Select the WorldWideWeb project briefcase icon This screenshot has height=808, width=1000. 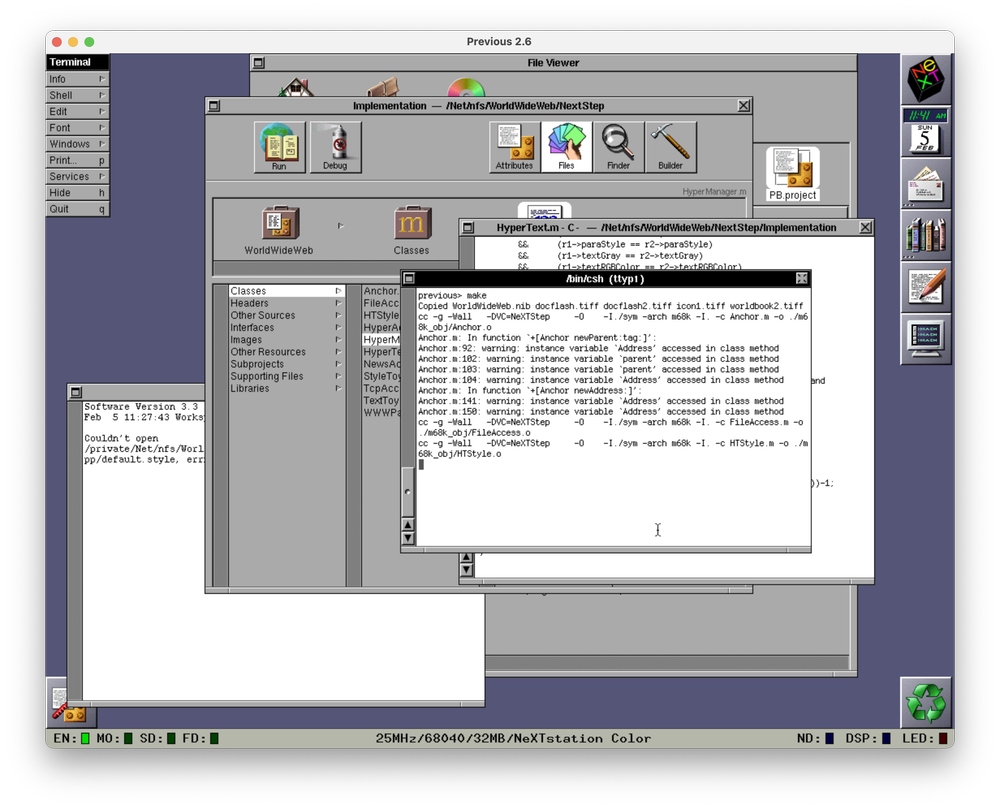click(x=280, y=223)
